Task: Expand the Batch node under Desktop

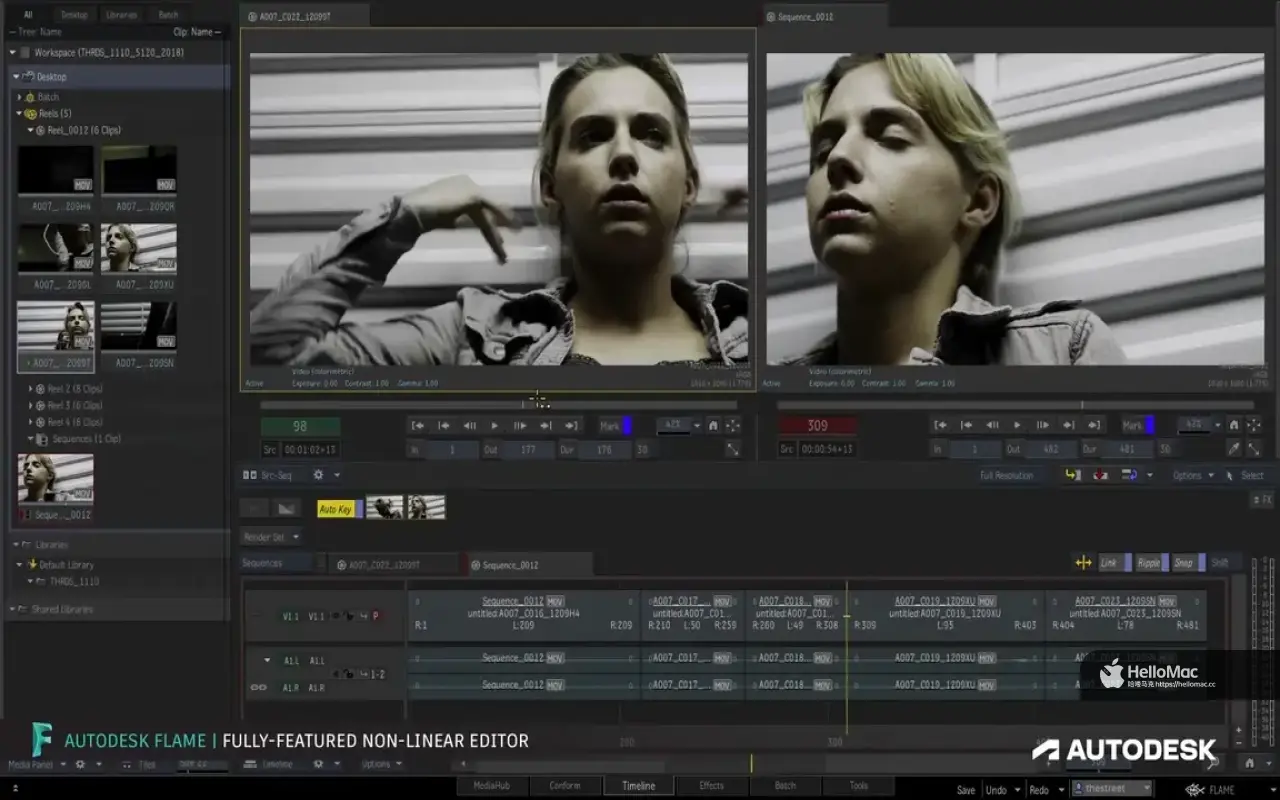Action: [19, 97]
